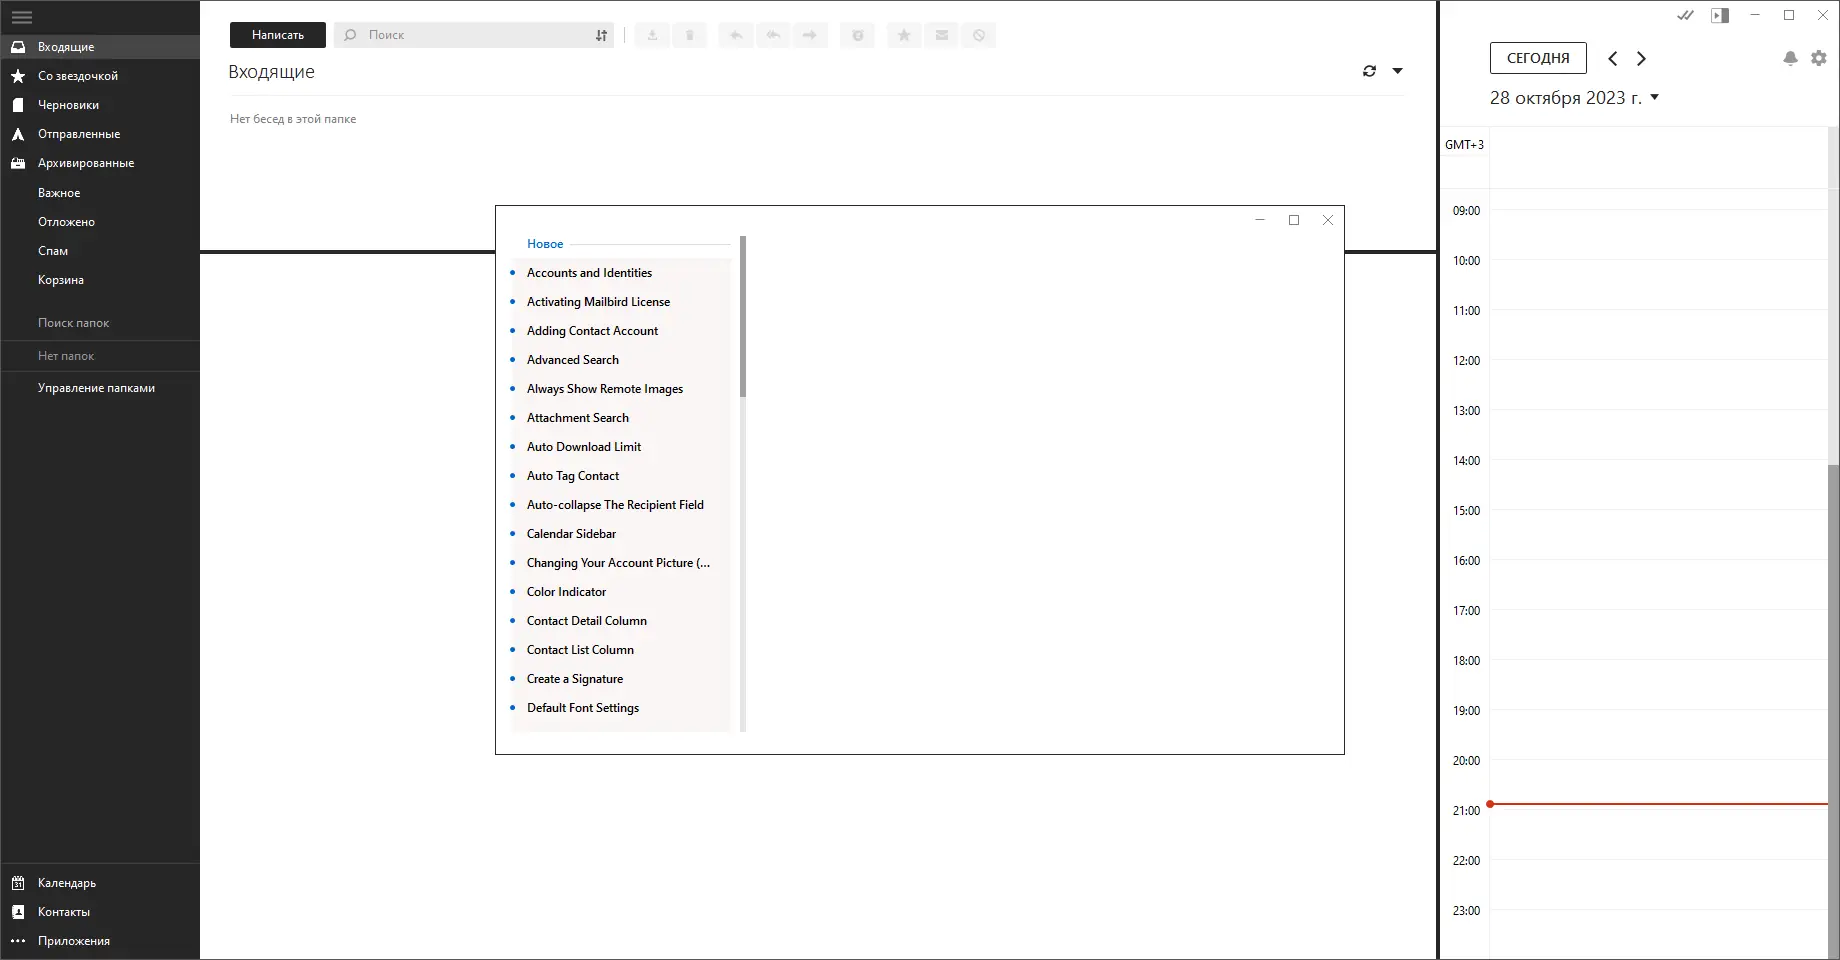Click the block spam toolbar icon
The width and height of the screenshot is (1840, 960).
tap(979, 35)
